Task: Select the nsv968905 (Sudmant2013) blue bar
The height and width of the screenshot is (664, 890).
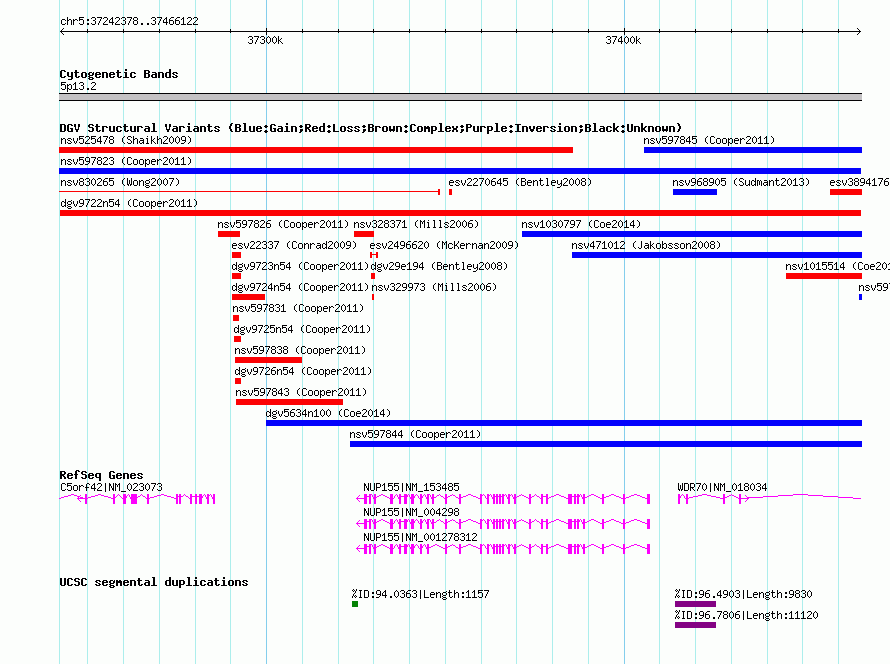Action: [x=695, y=192]
